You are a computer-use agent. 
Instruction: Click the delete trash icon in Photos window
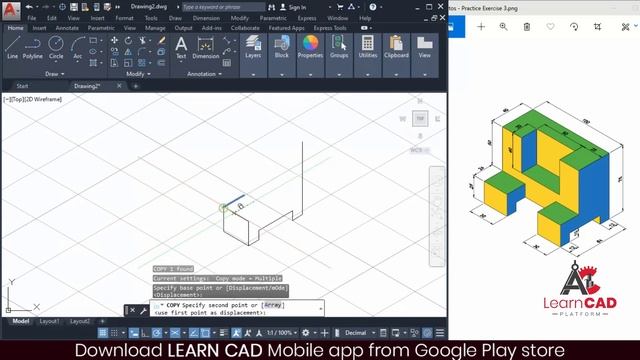(527, 27)
